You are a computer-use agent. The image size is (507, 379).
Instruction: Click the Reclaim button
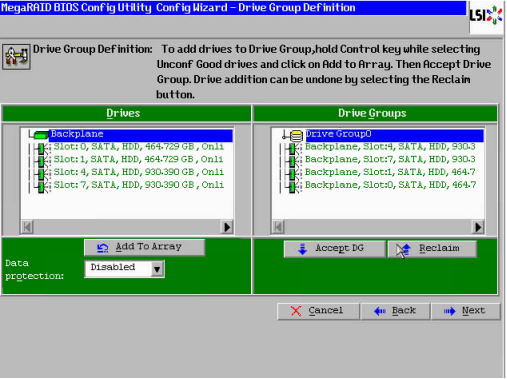click(x=432, y=249)
